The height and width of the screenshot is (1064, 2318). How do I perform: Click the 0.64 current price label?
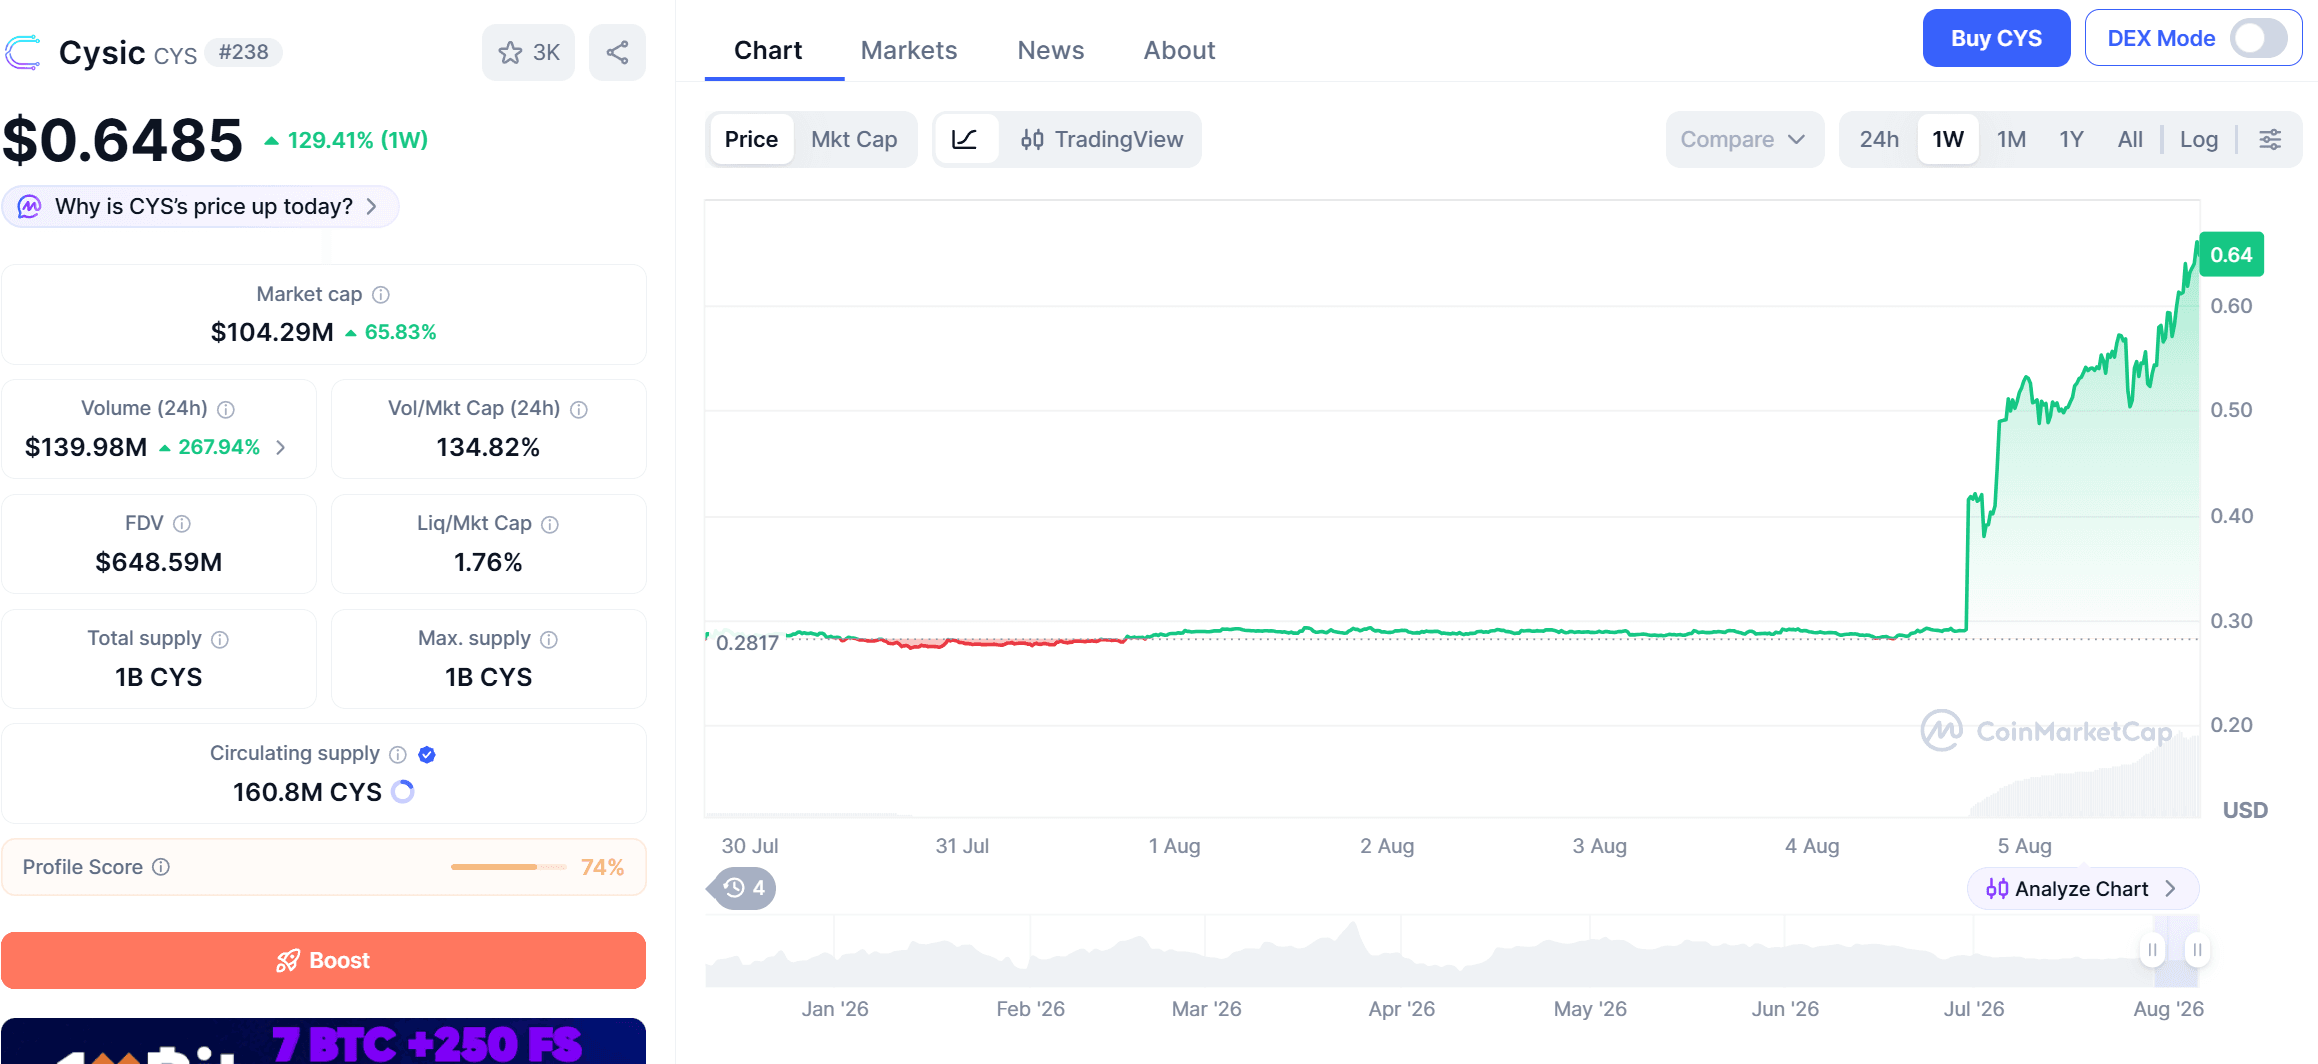2231,255
